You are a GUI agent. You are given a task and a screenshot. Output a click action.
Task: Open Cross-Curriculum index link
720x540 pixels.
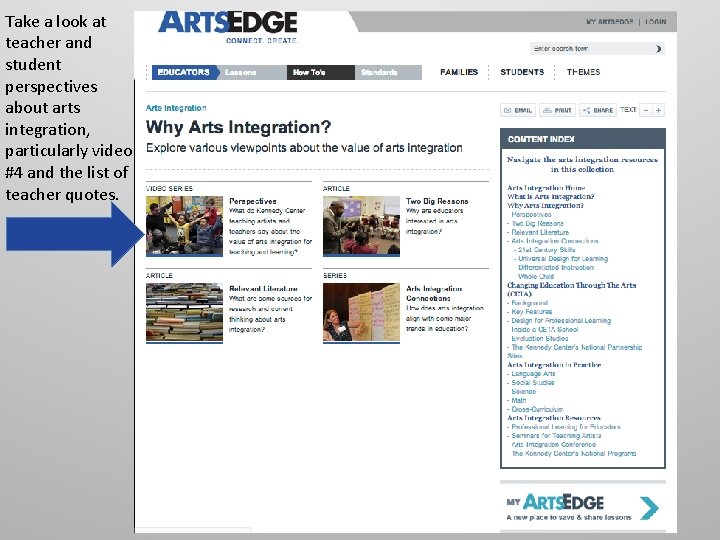pyautogui.click(x=537, y=409)
